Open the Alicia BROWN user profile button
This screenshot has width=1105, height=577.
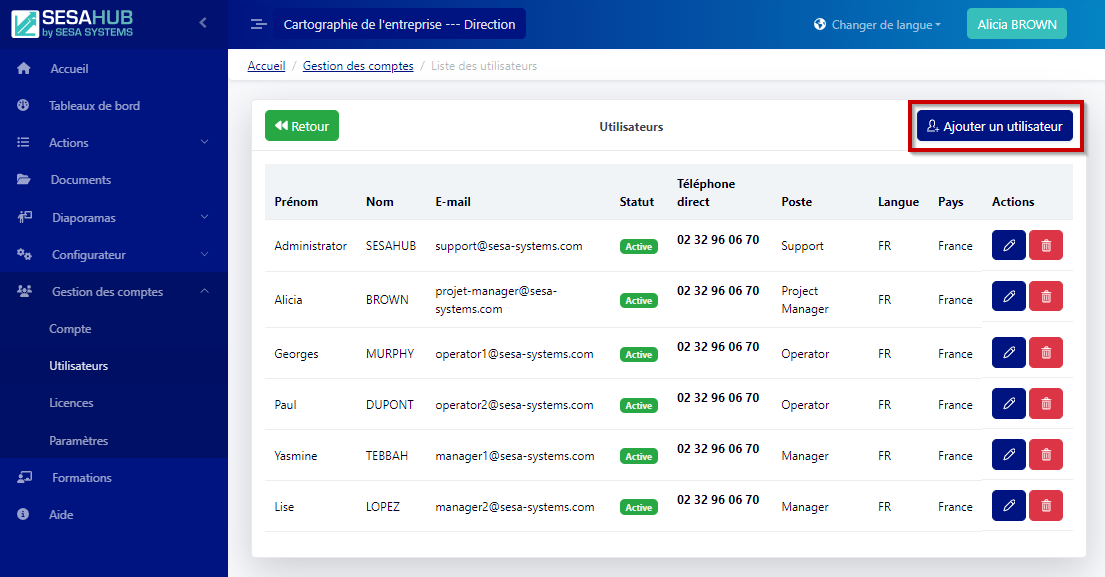1016,25
